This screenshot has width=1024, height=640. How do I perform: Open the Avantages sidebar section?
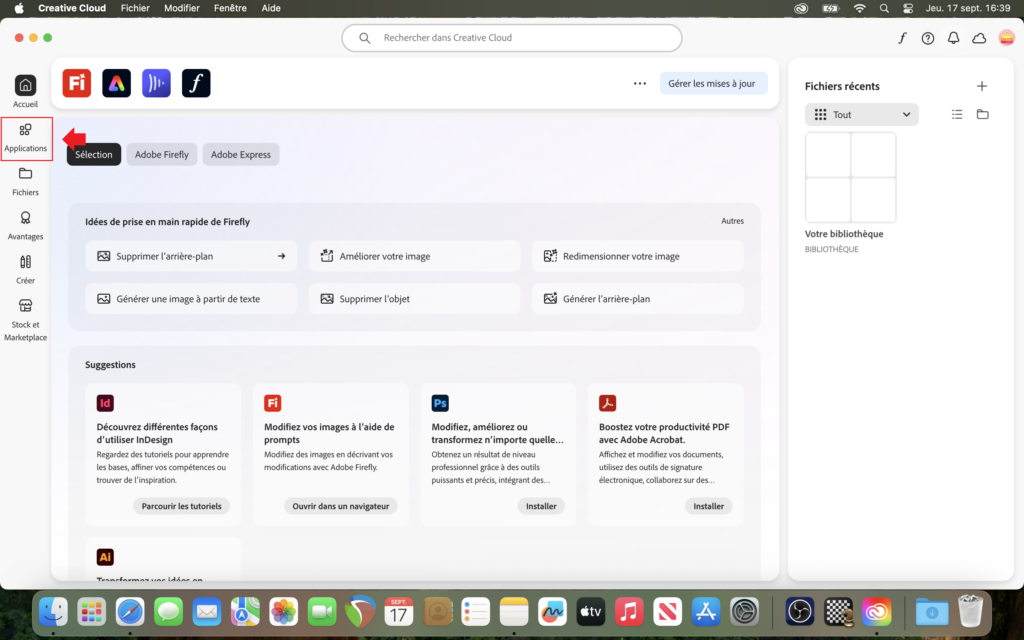pyautogui.click(x=25, y=226)
